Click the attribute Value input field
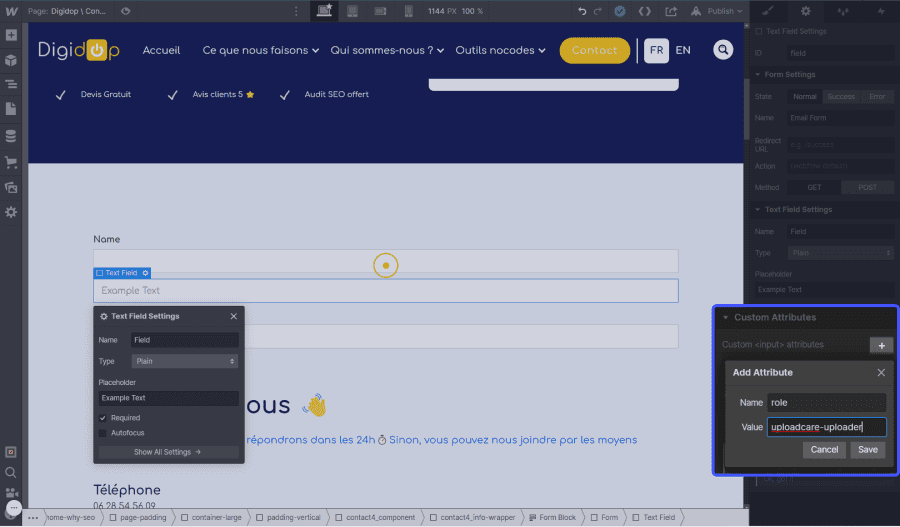Image resolution: width=900 pixels, height=527 pixels. 827,427
